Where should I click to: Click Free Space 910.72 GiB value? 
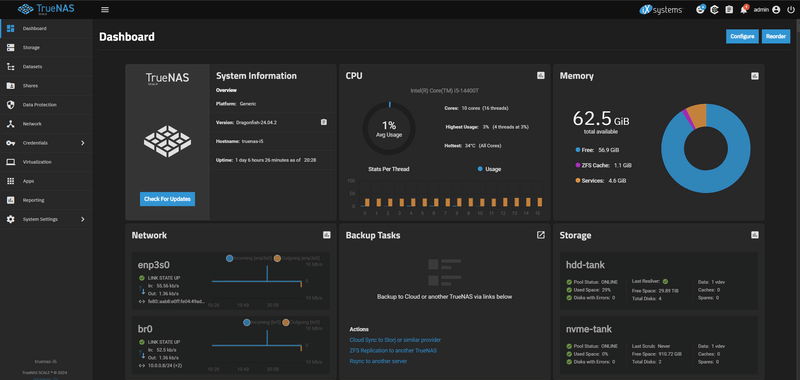click(x=670, y=354)
